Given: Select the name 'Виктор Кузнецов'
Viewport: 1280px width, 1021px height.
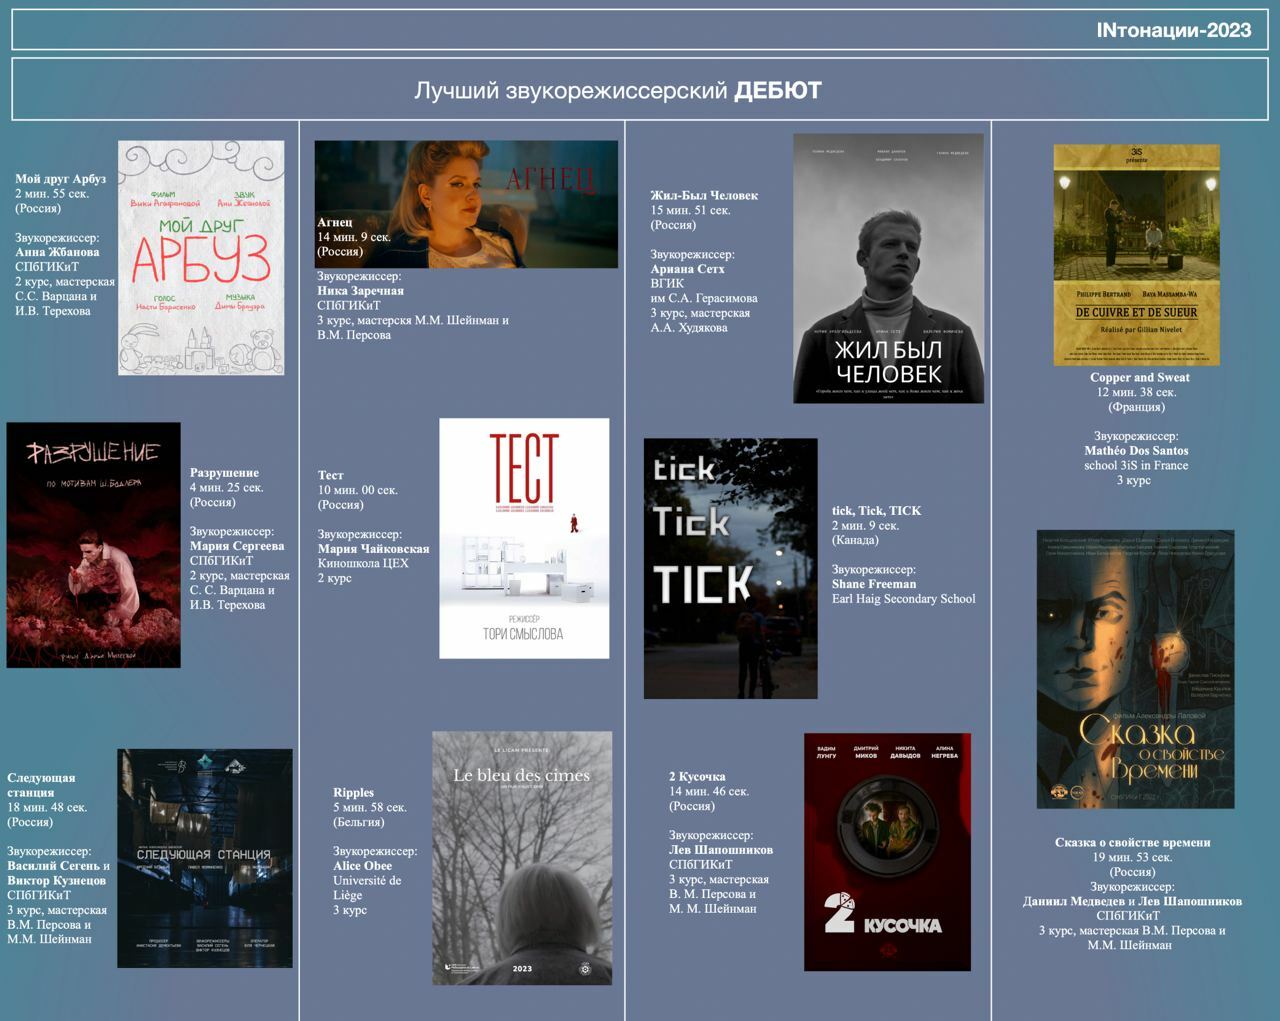Looking at the screenshot, I should point(56,880).
